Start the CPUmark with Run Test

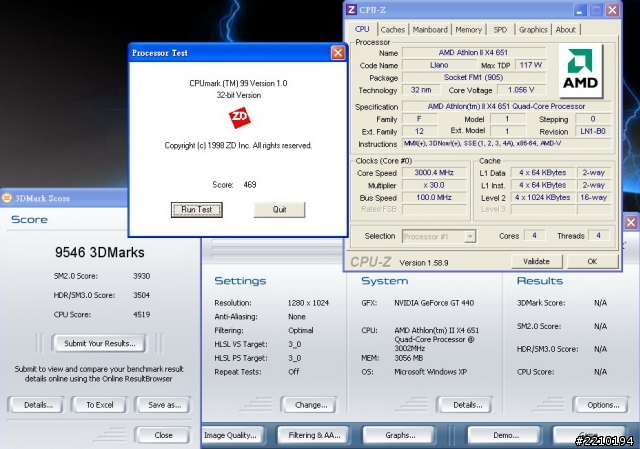pyautogui.click(x=196, y=209)
